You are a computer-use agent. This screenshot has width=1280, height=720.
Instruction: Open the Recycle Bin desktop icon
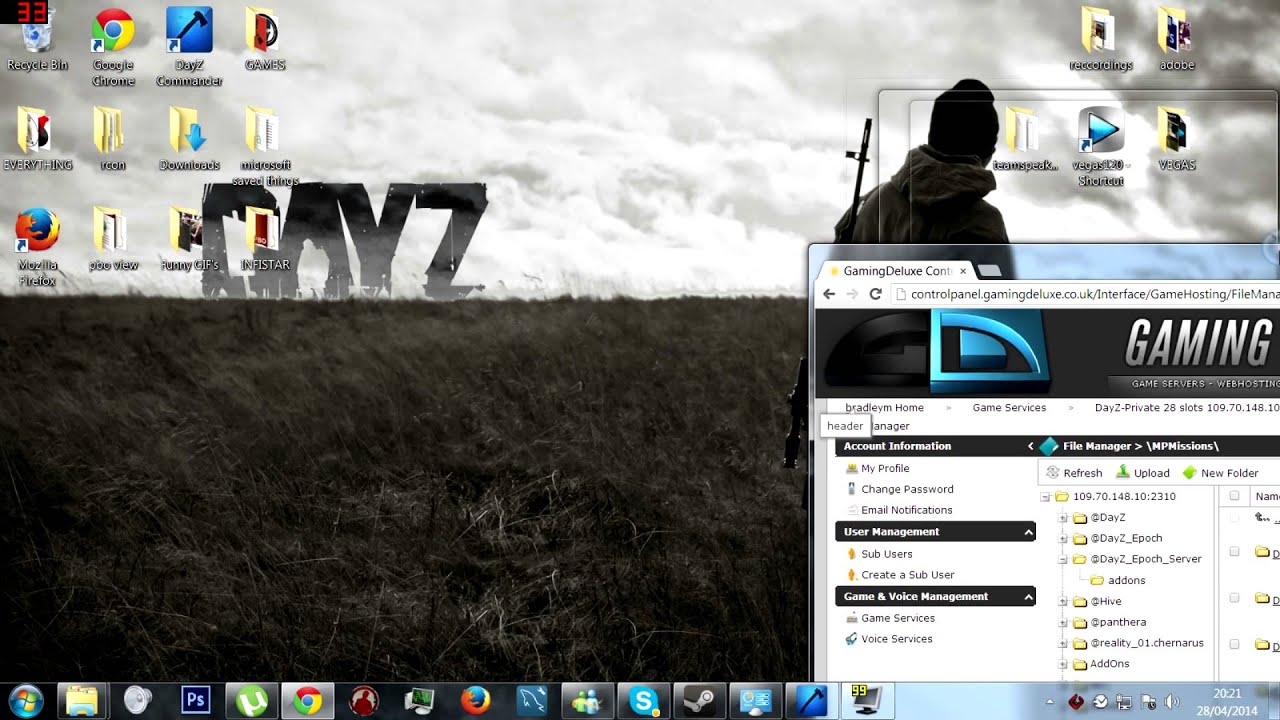[x=38, y=40]
